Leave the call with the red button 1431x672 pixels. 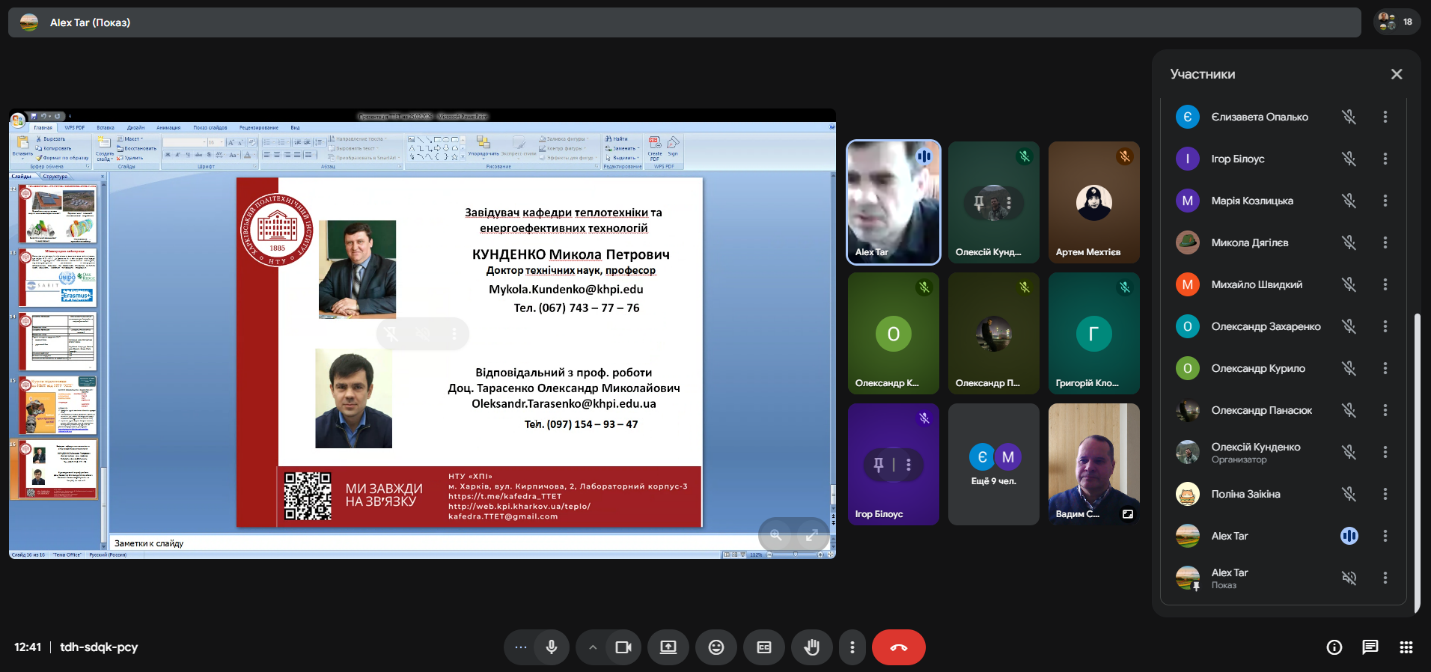pyautogui.click(x=898, y=647)
